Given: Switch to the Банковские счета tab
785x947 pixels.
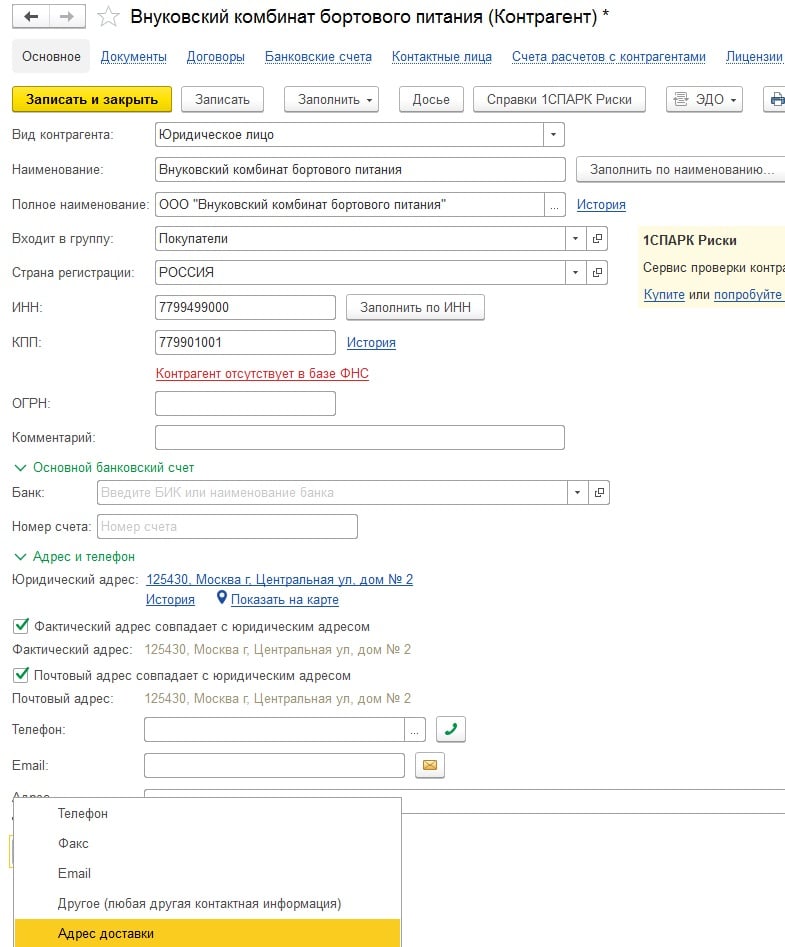Looking at the screenshot, I should (x=318, y=57).
